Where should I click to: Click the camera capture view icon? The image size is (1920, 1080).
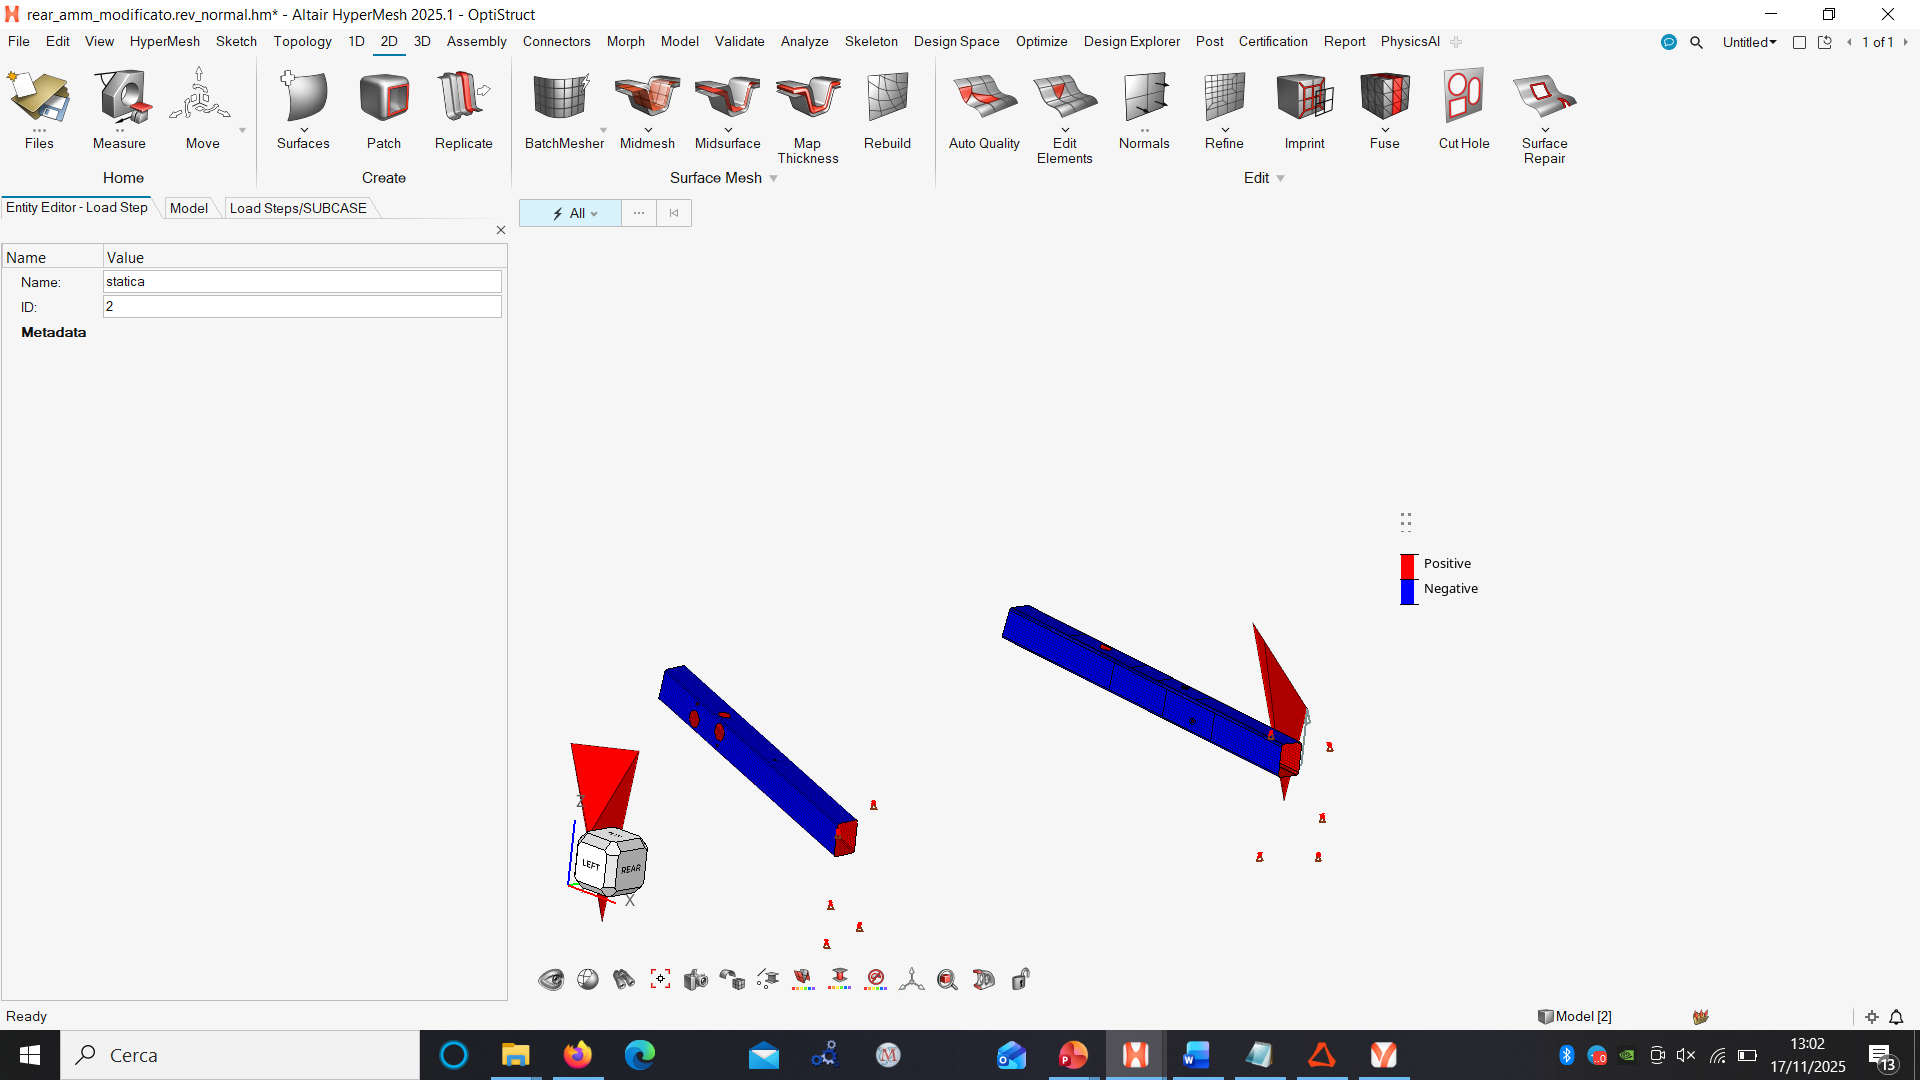tap(695, 980)
